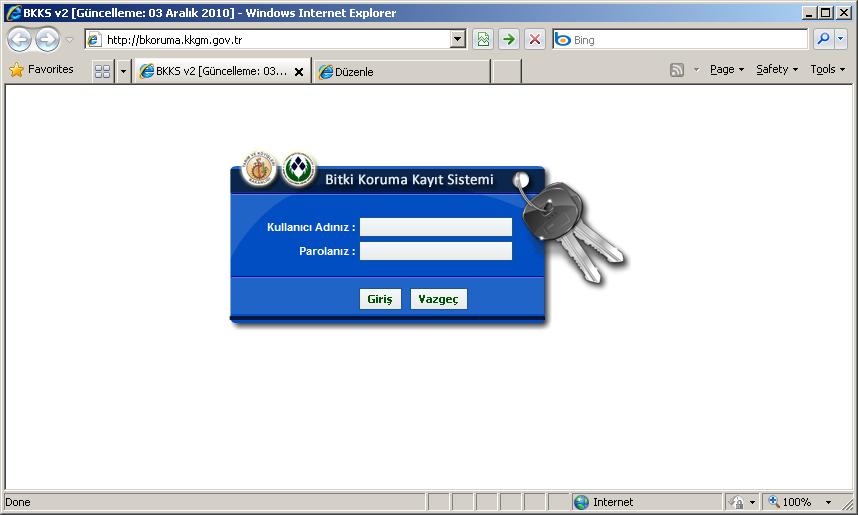Open the Favorites star panel
This screenshot has width=858, height=515.
(42, 70)
